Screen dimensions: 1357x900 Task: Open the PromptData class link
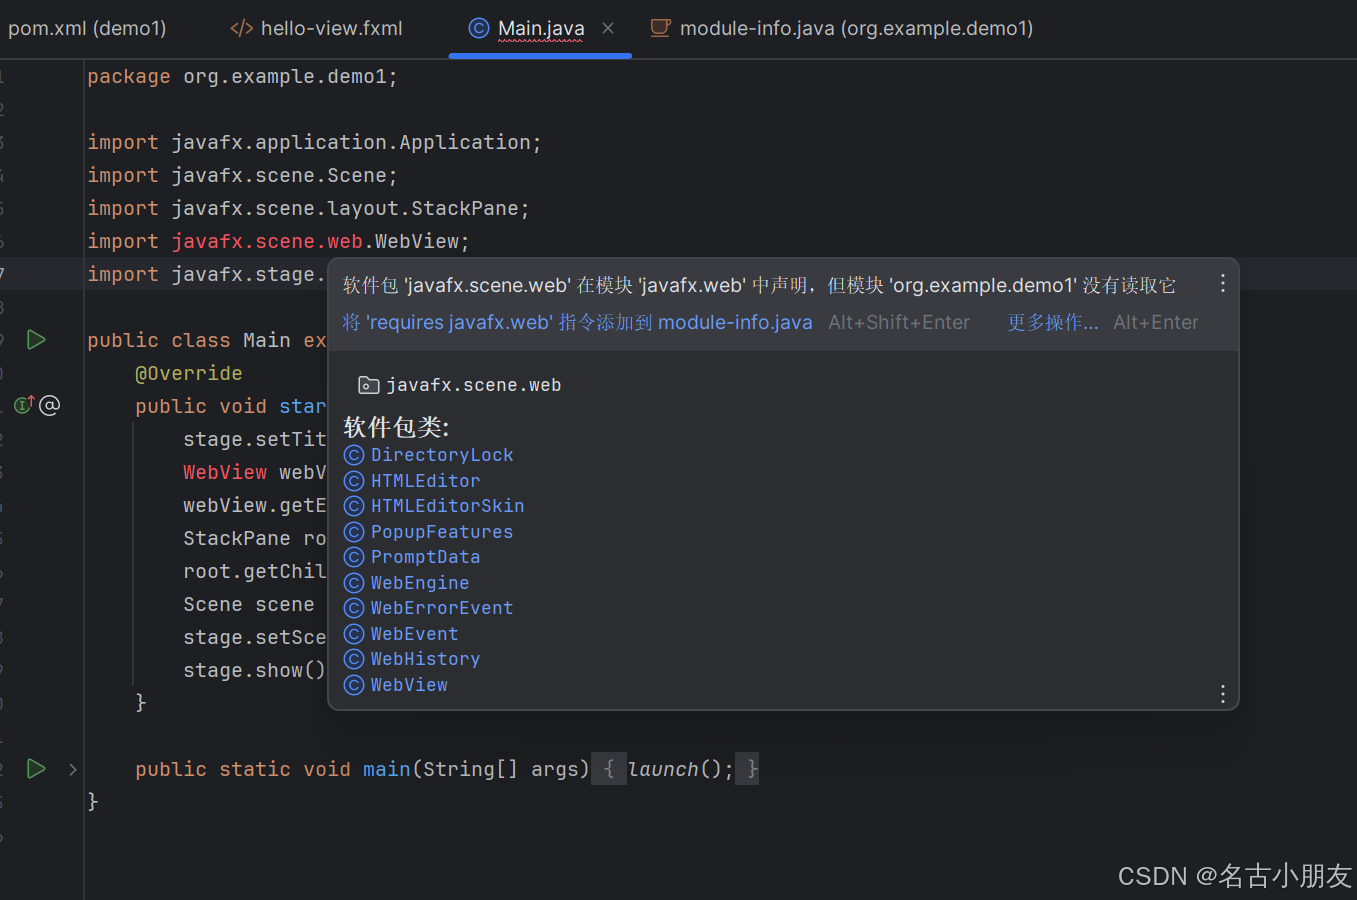pos(425,557)
